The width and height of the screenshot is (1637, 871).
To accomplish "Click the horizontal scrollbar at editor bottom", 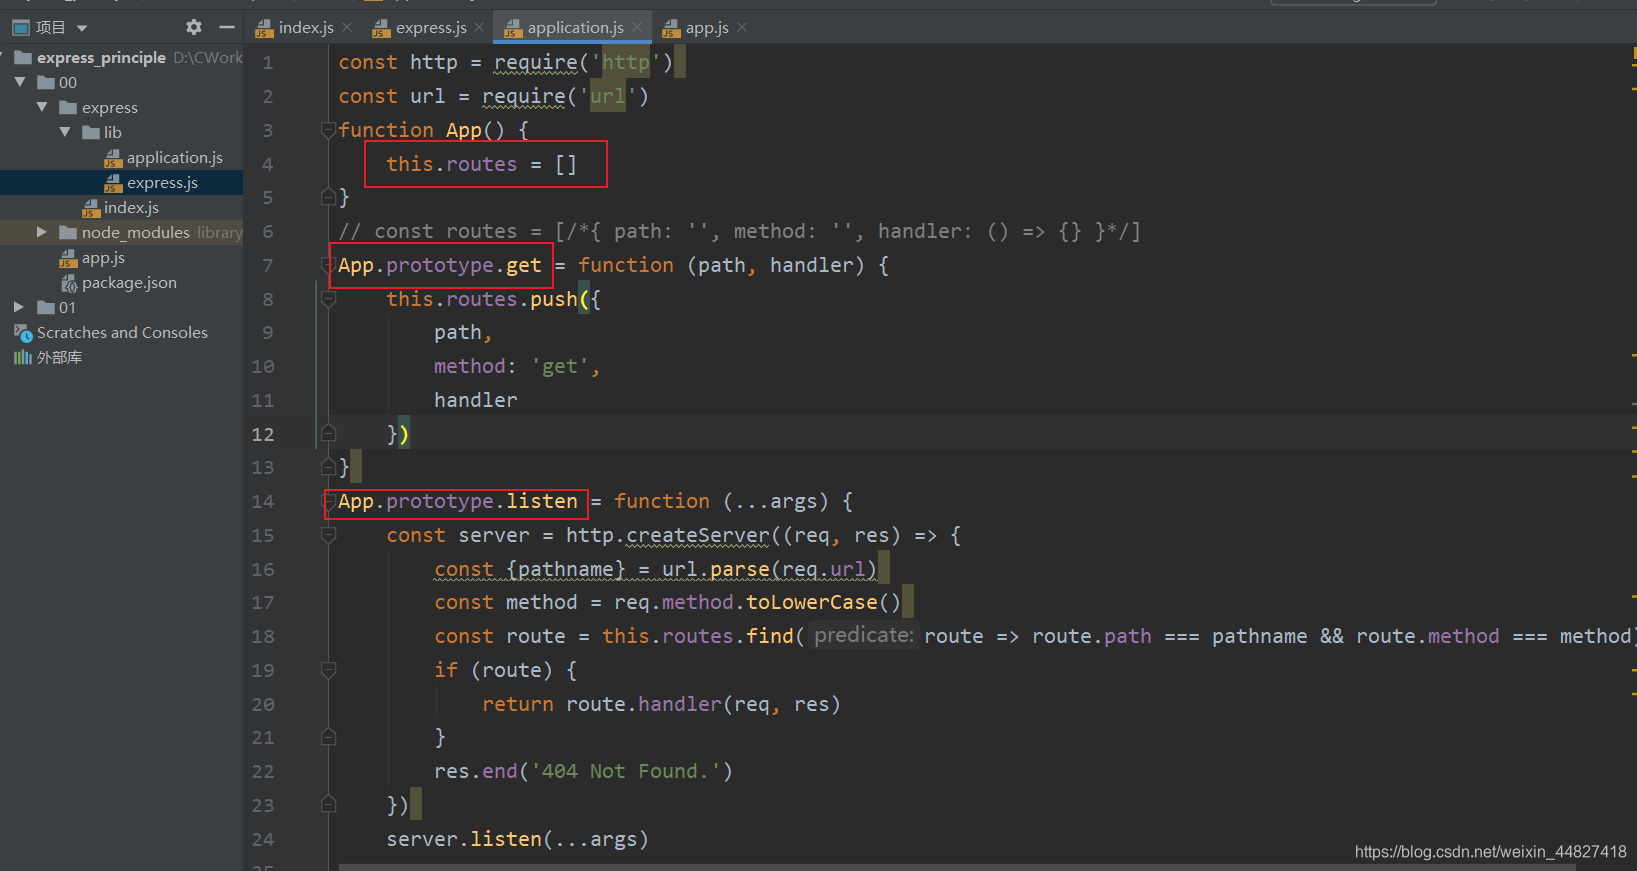I will tap(956, 867).
